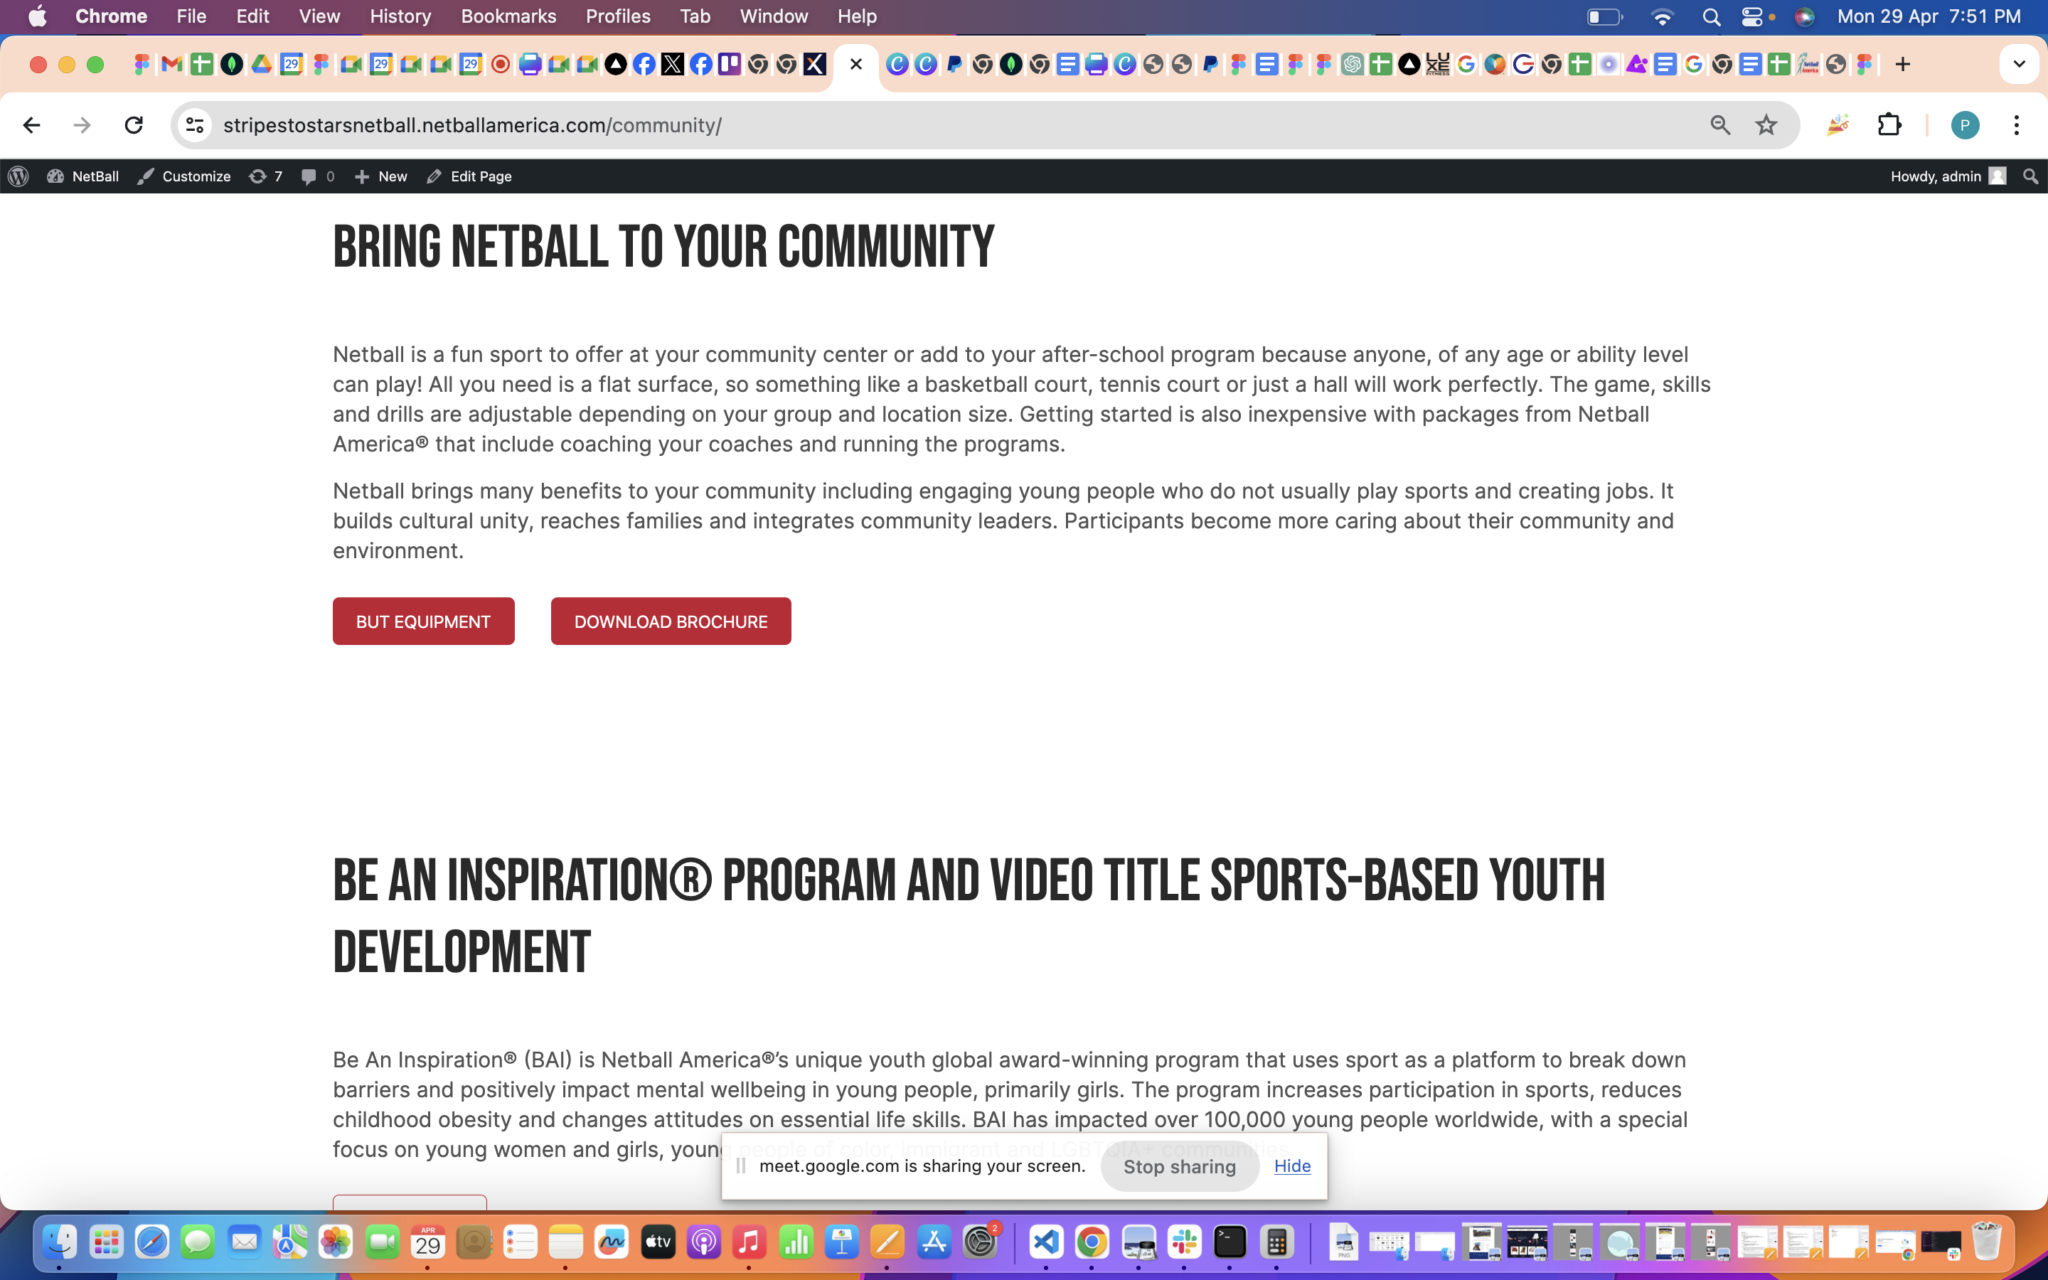Click the URL address field
The height and width of the screenshot is (1280, 2048).
[900, 125]
